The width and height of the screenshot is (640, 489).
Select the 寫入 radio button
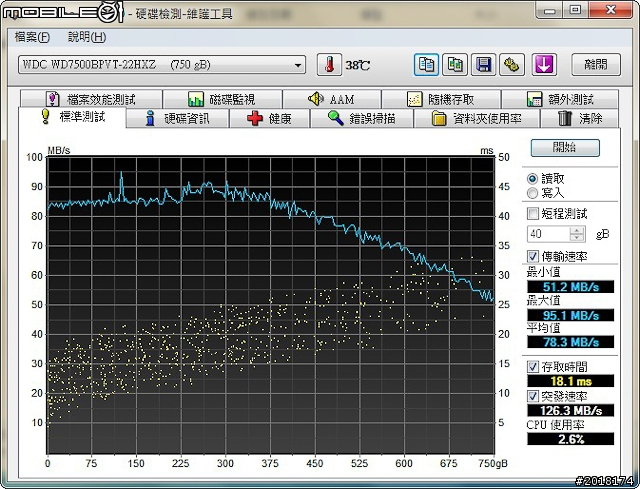click(x=532, y=192)
